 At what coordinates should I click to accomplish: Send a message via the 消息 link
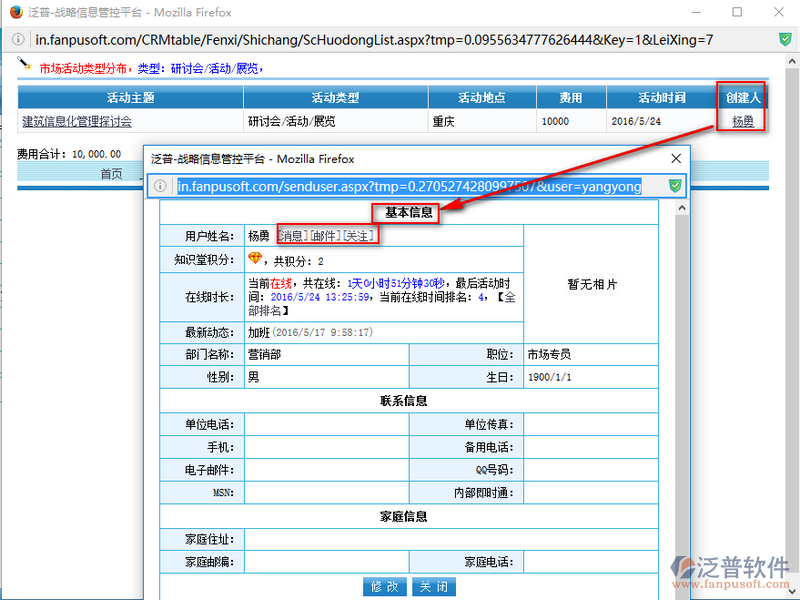point(292,236)
